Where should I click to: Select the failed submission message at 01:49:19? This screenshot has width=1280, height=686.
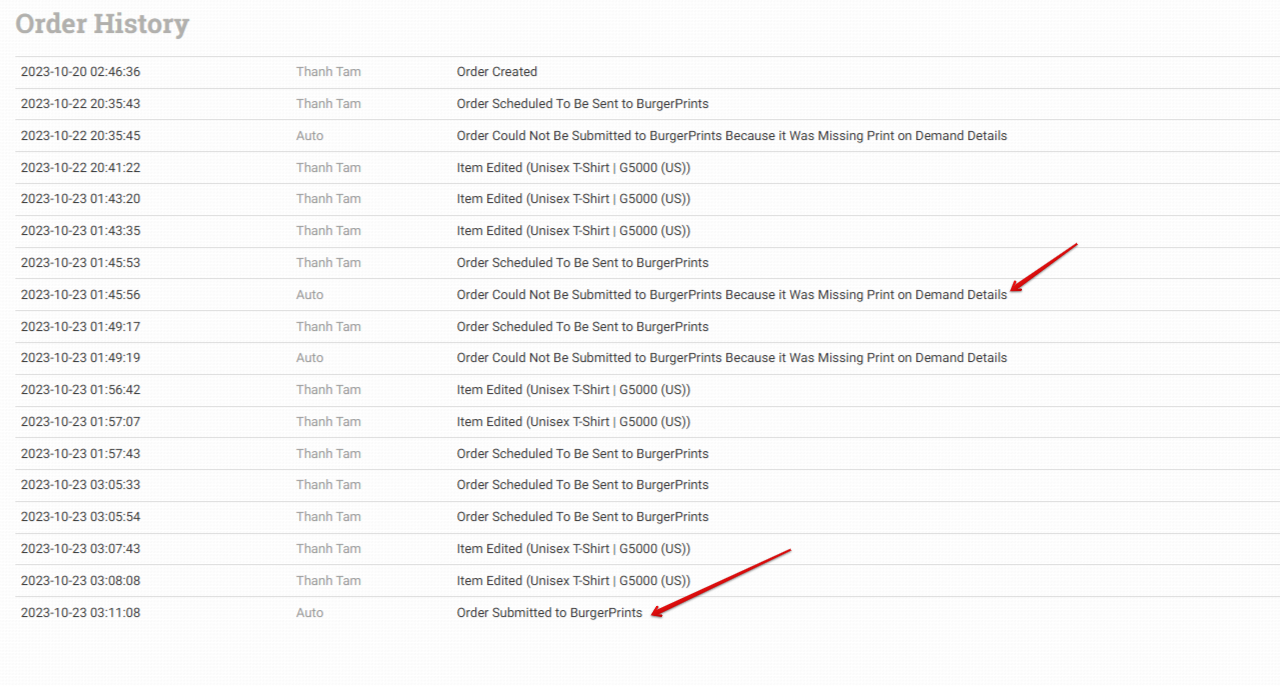pyautogui.click(x=731, y=358)
